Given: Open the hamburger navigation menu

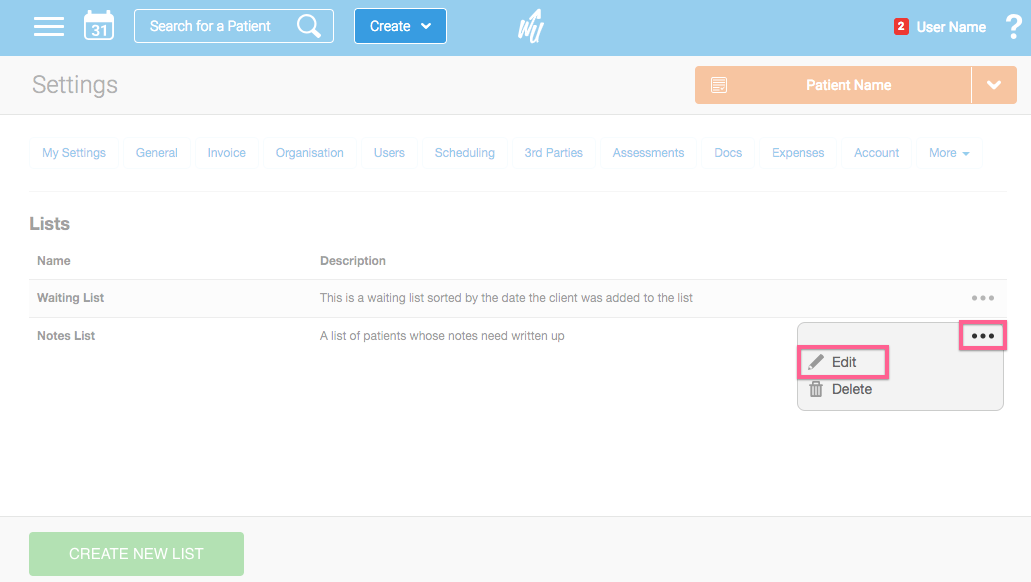Looking at the screenshot, I should tap(48, 27).
